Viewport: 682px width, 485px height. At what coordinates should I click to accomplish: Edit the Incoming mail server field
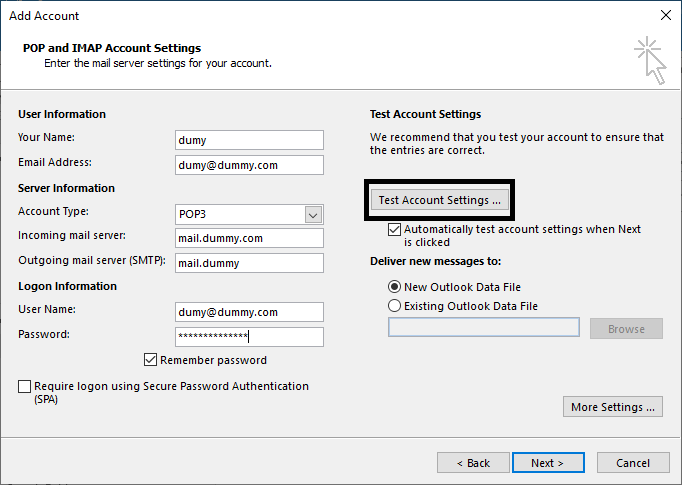pos(249,238)
